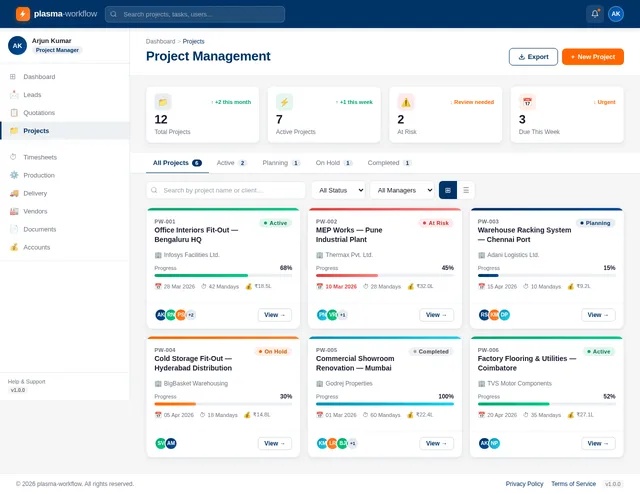Click the project name search field
The height and width of the screenshot is (494, 640).
[226, 190]
